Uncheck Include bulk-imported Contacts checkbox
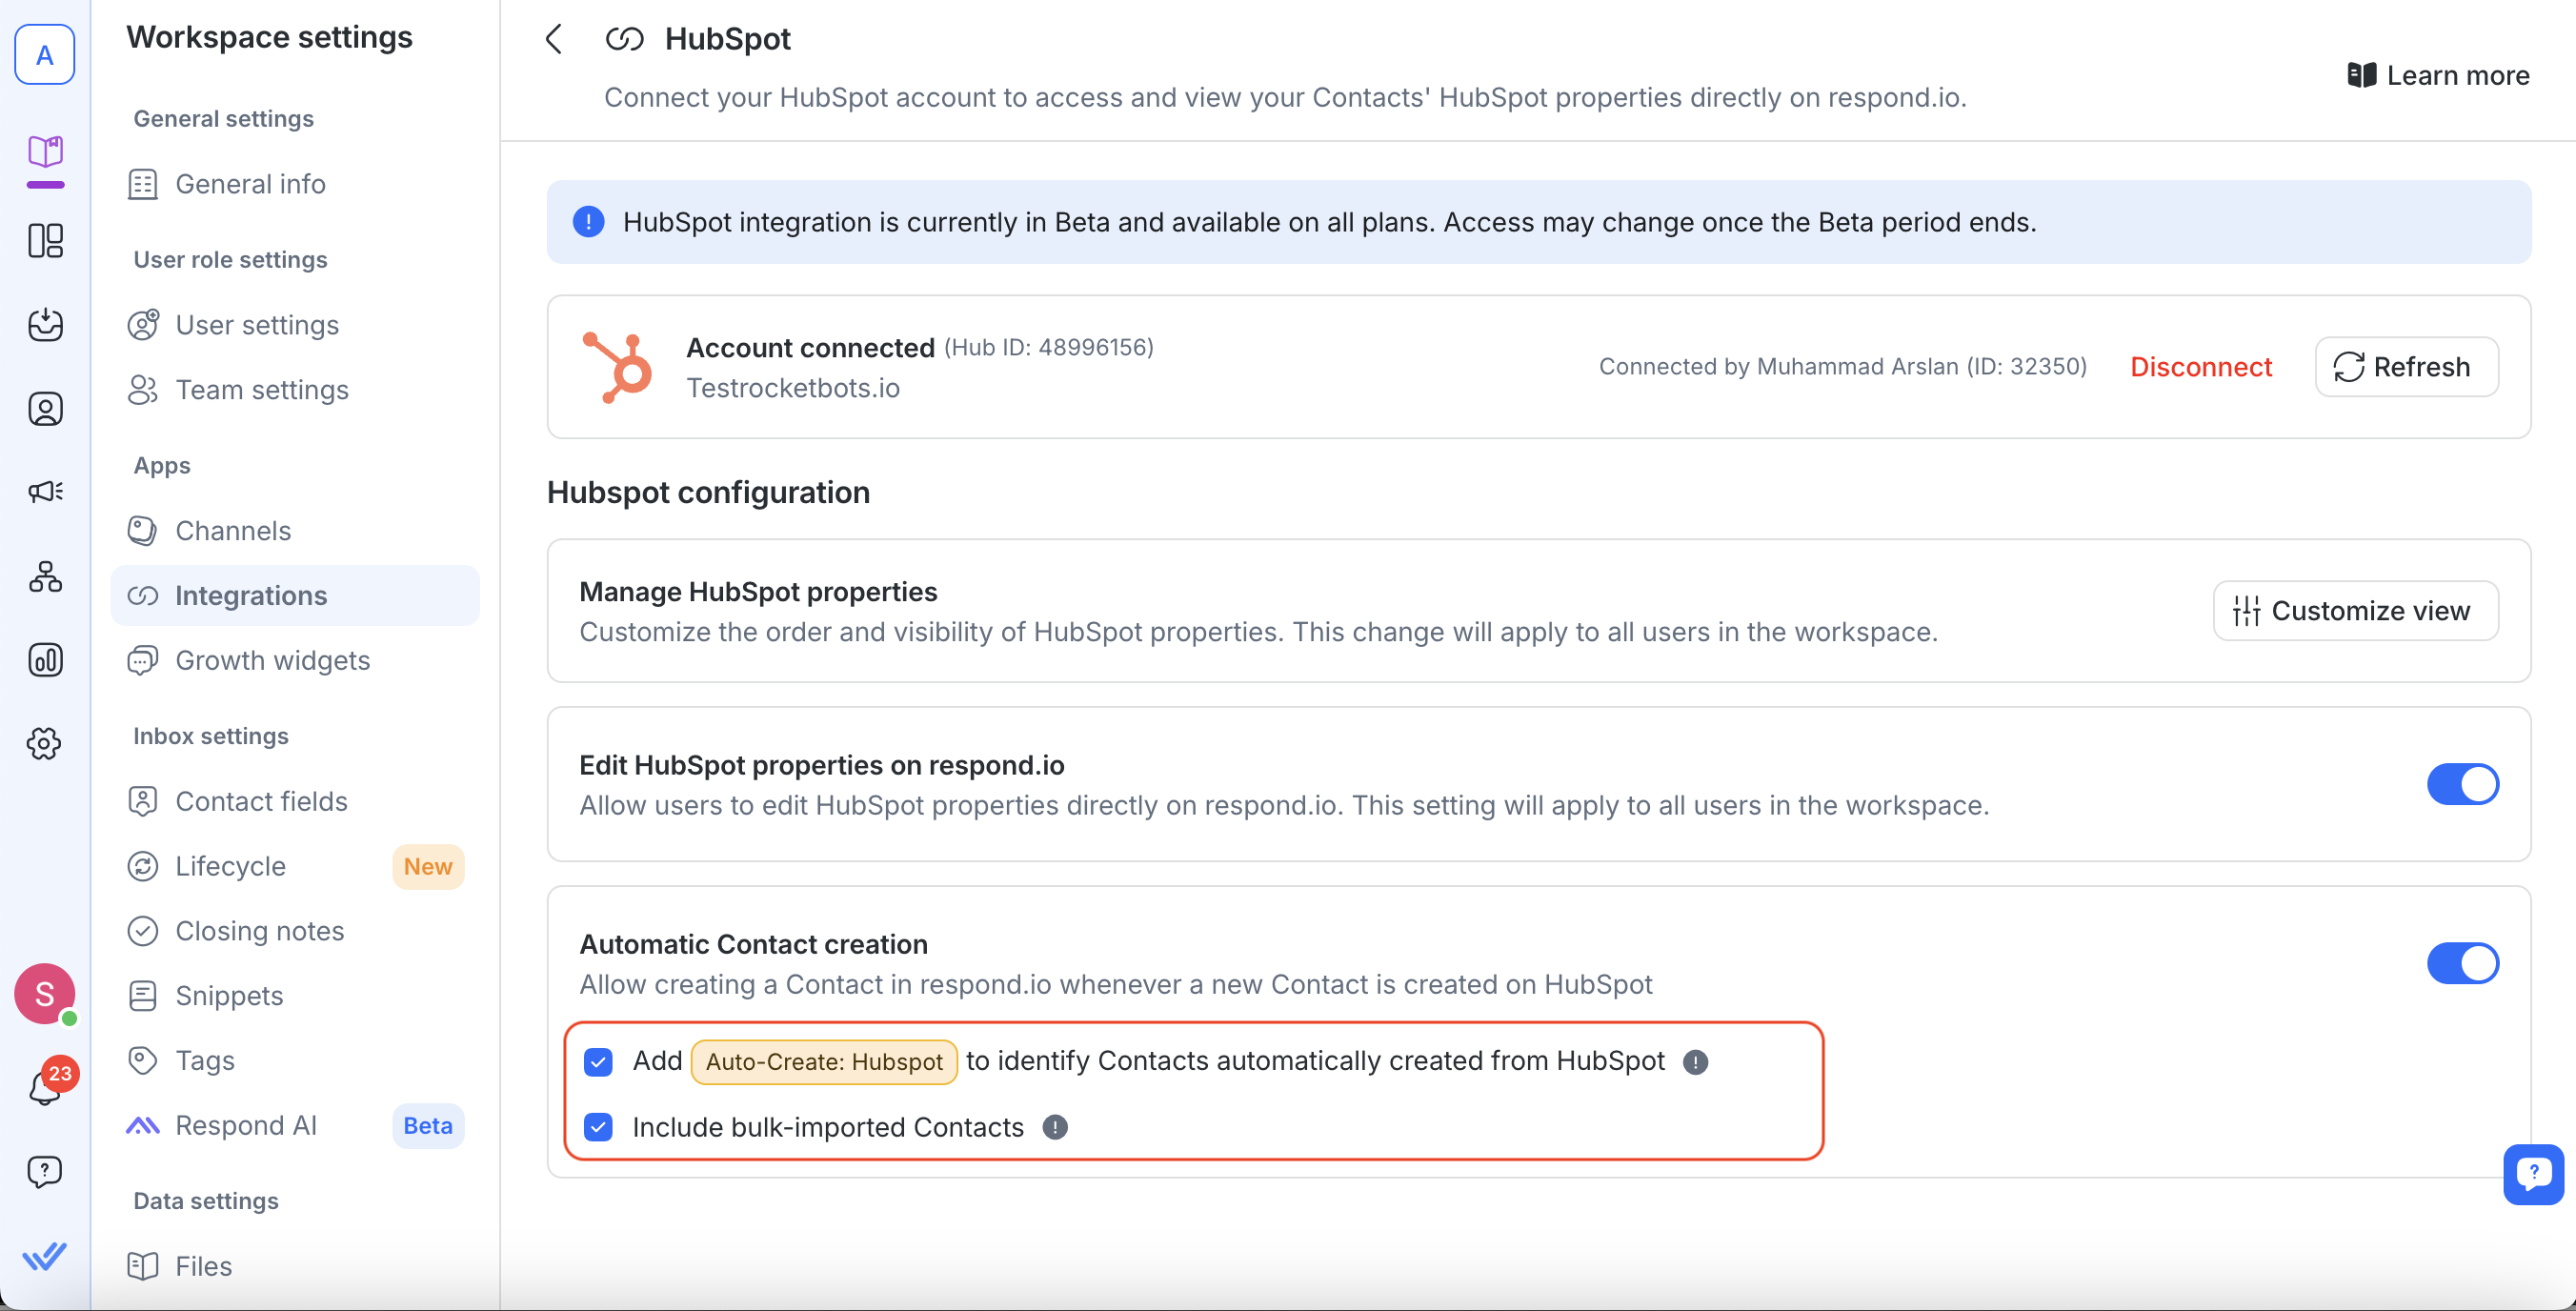2576x1311 pixels. tap(598, 1127)
